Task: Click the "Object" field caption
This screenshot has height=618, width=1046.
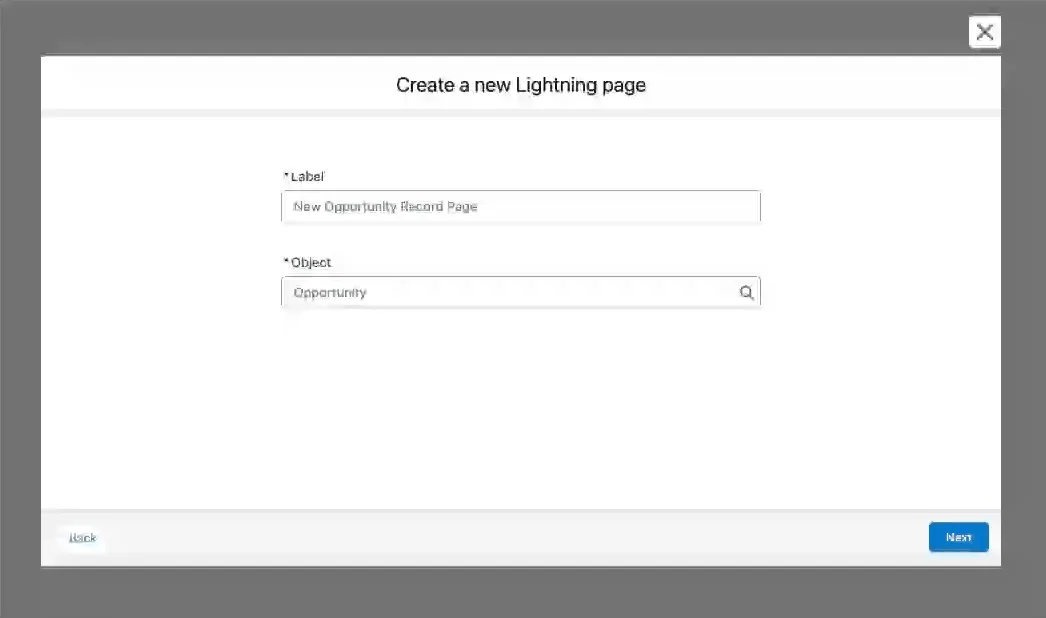Action: 311,263
